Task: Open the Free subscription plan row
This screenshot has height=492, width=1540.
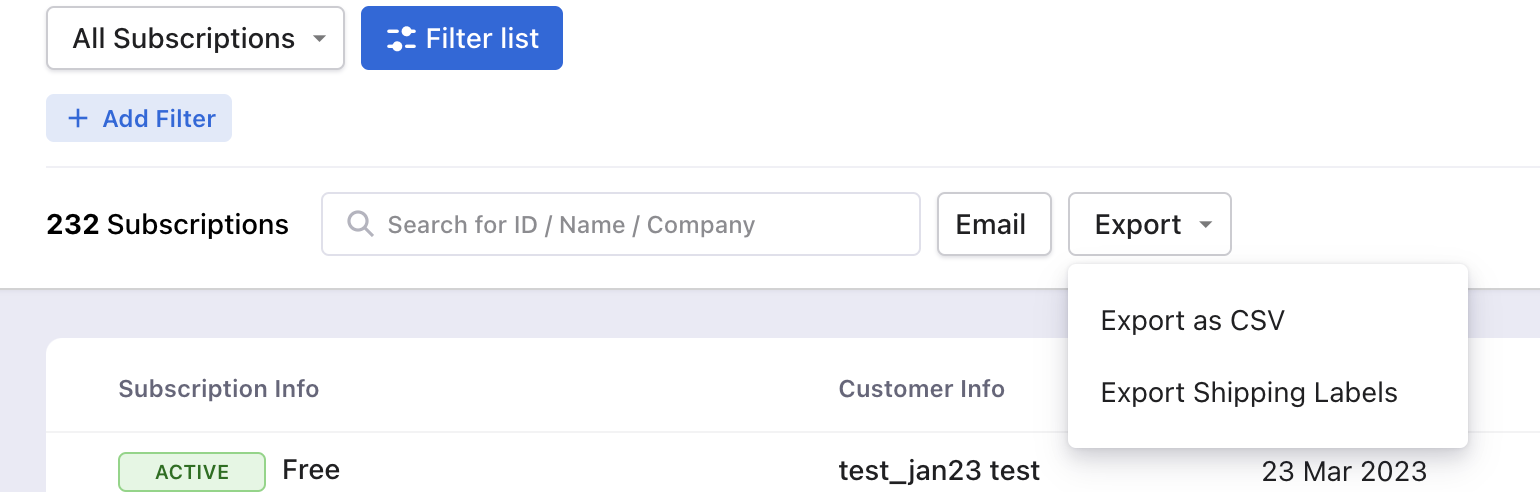Action: tap(311, 470)
